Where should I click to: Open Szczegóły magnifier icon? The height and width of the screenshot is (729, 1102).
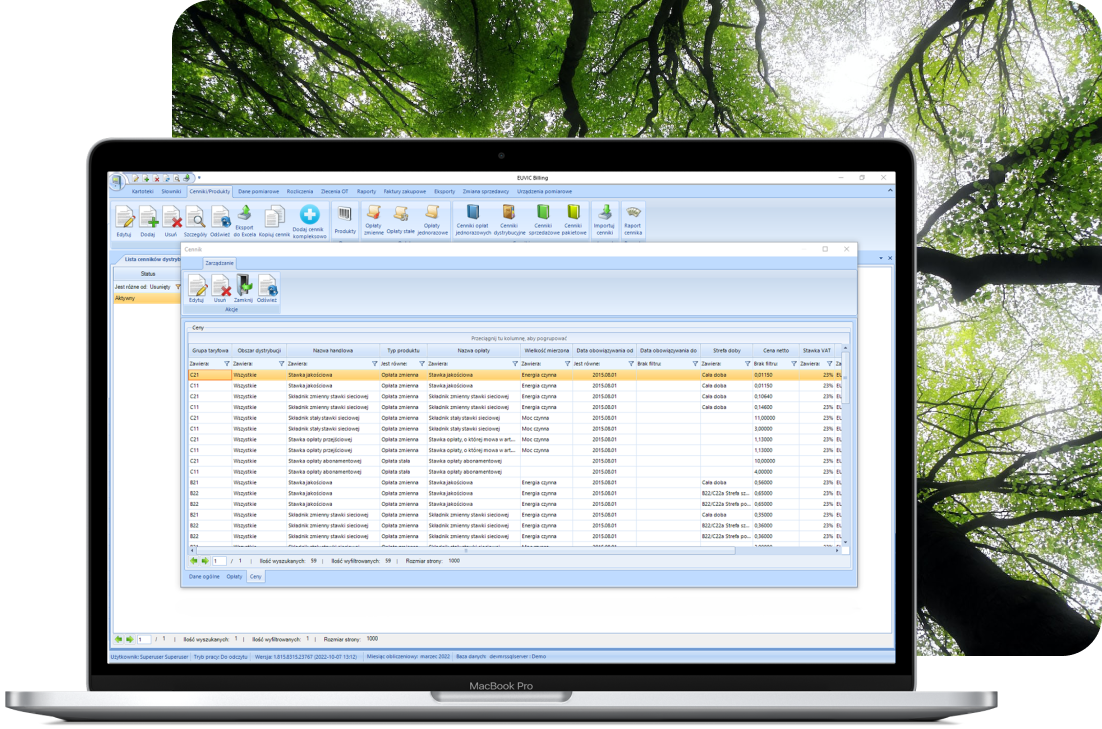(x=195, y=217)
